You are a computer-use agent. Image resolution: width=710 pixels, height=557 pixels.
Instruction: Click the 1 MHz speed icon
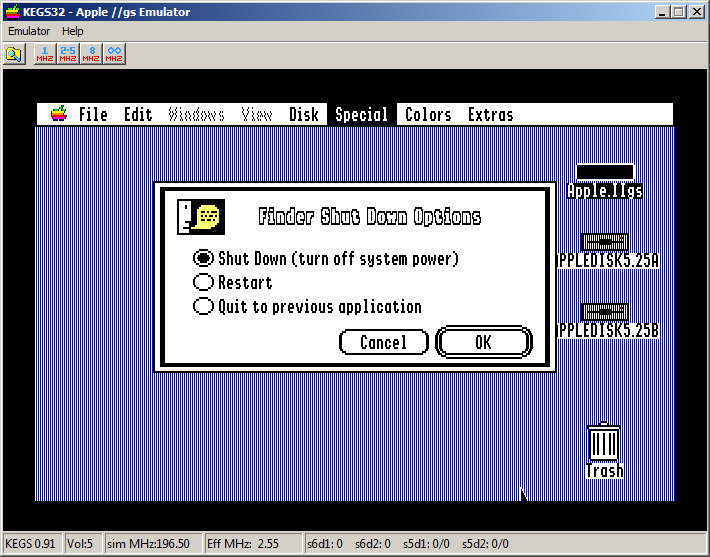point(45,54)
